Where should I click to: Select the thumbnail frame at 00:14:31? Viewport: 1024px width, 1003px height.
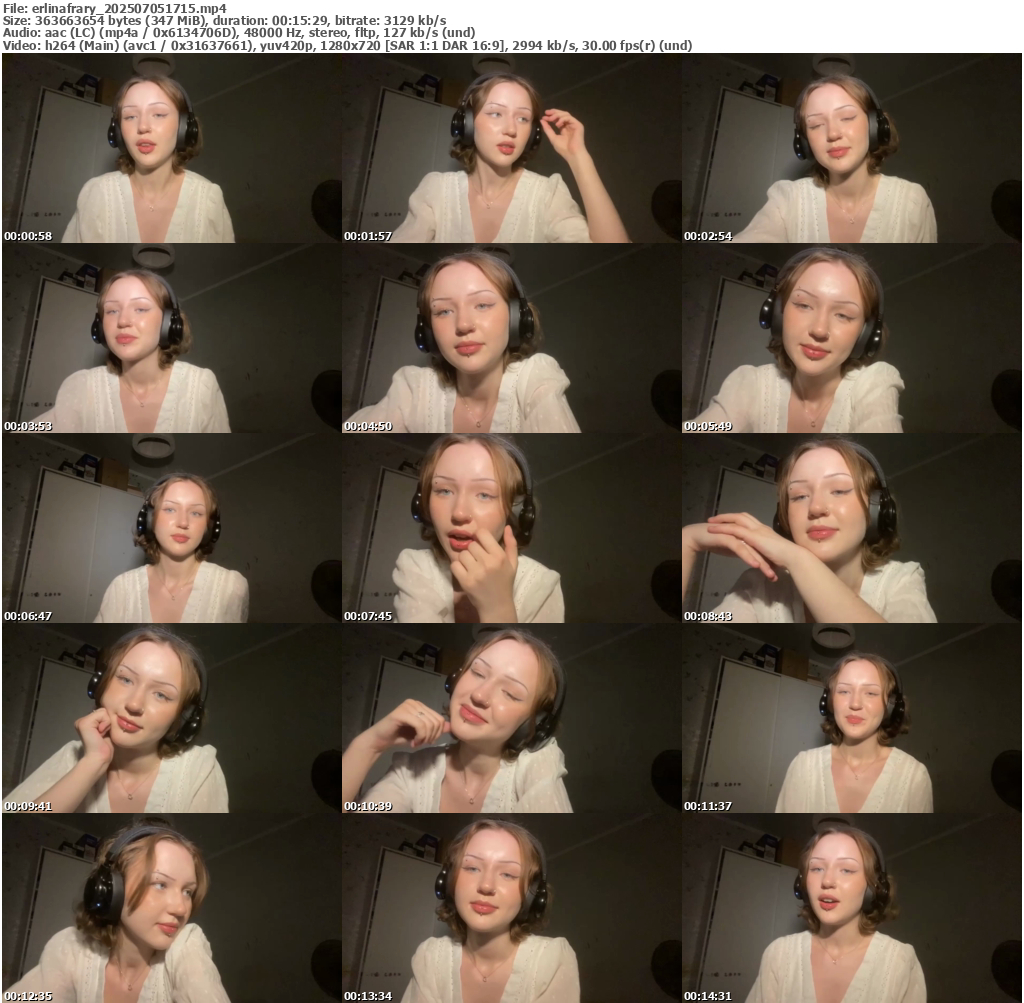pos(852,908)
